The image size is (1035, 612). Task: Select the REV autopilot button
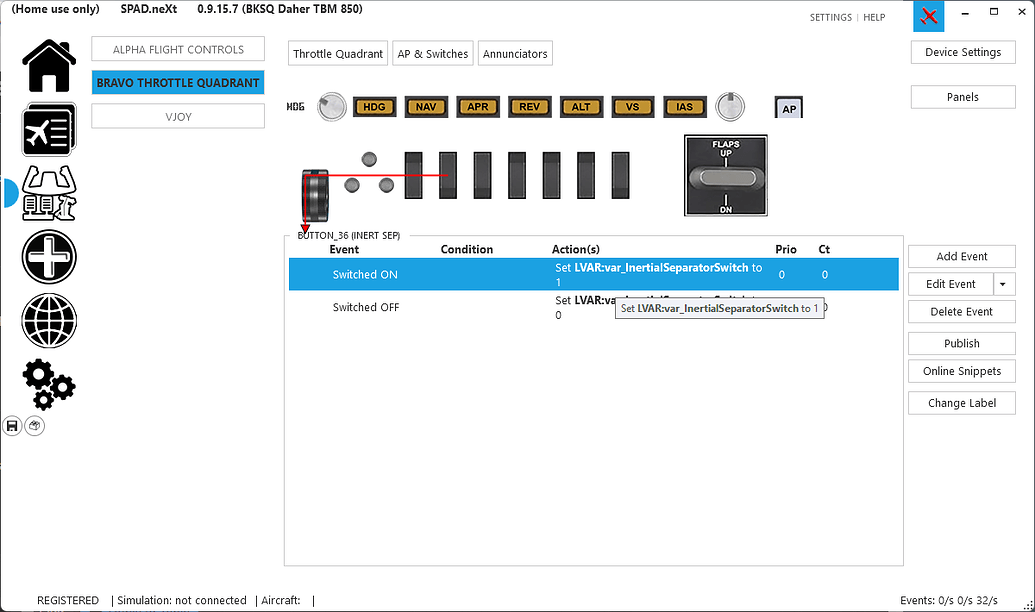(x=529, y=107)
